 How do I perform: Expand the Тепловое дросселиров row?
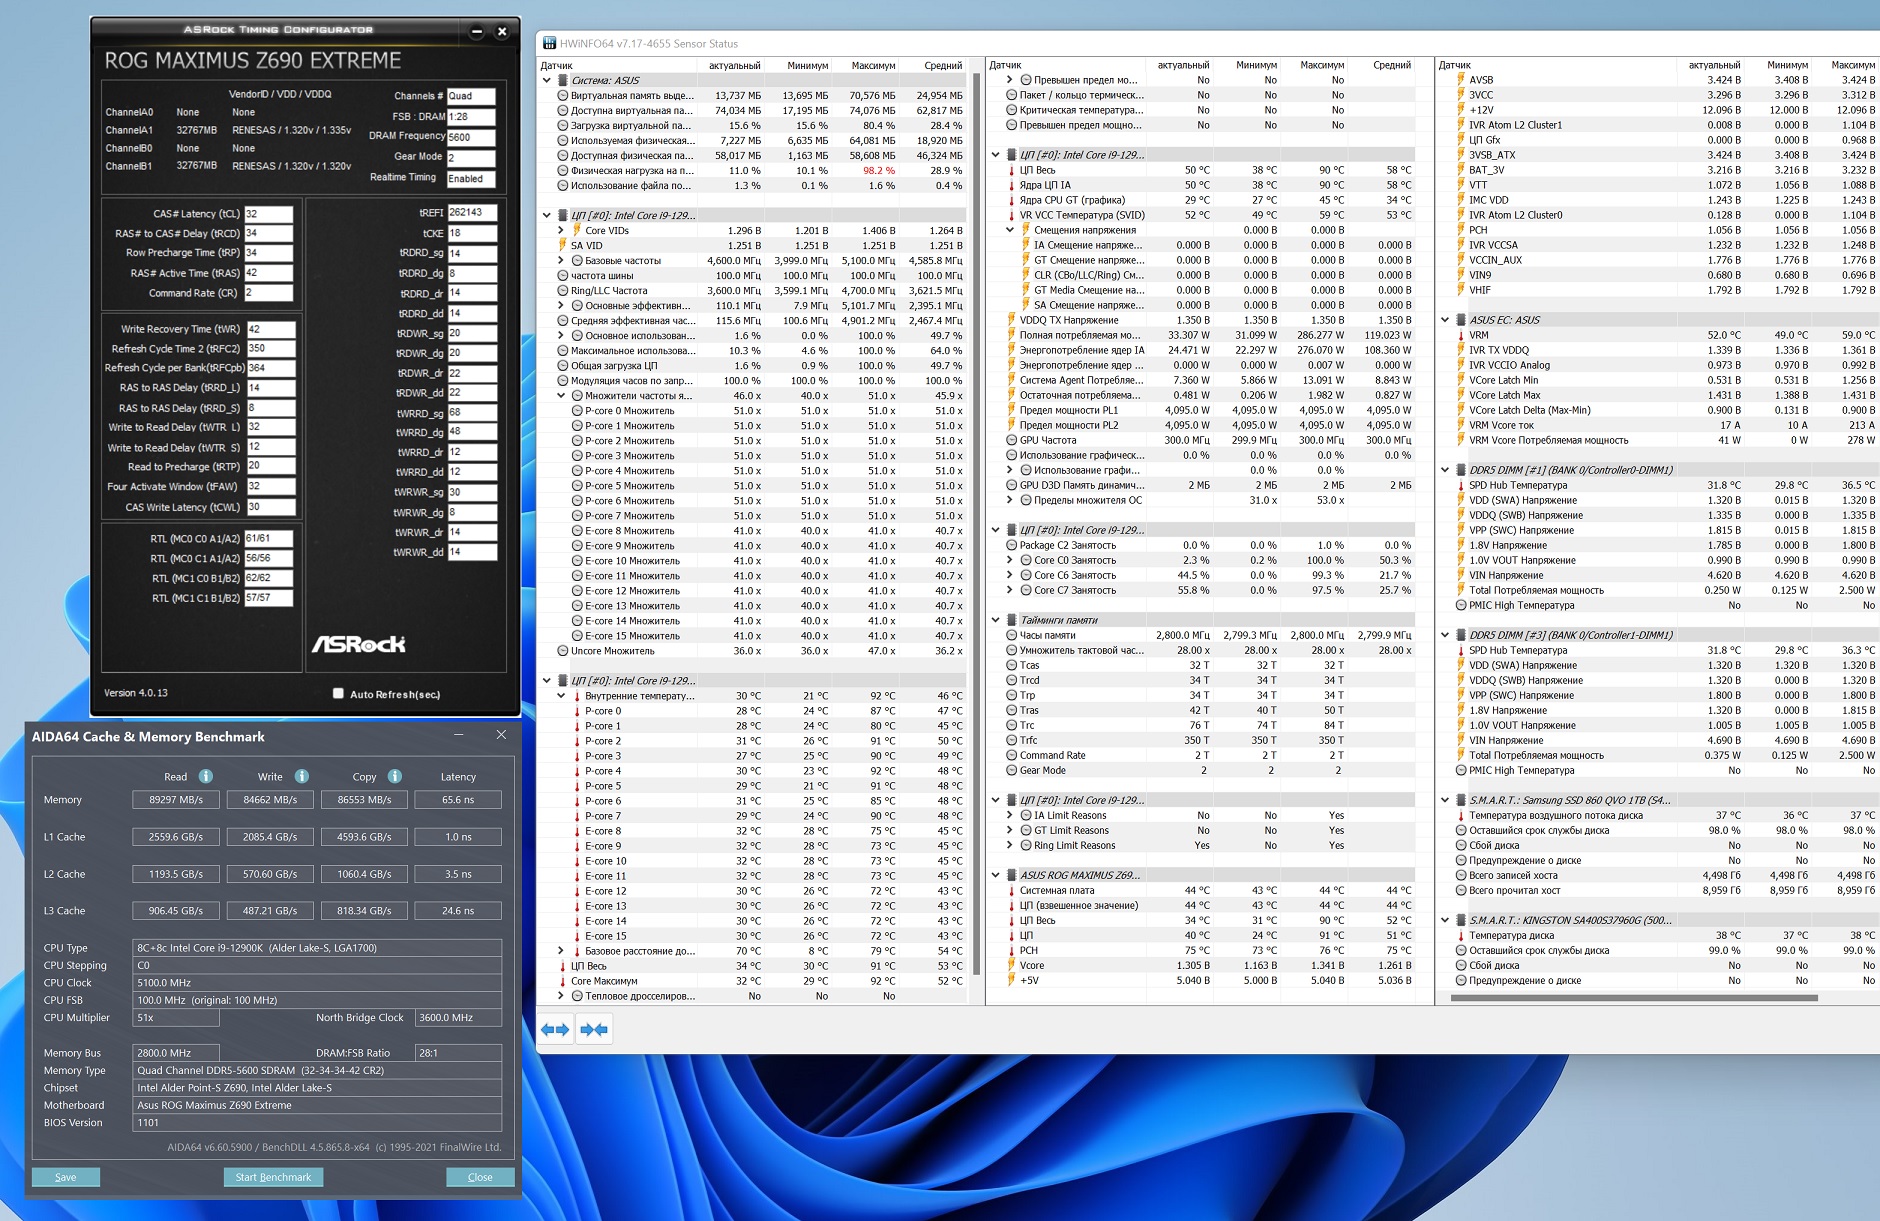[x=561, y=996]
